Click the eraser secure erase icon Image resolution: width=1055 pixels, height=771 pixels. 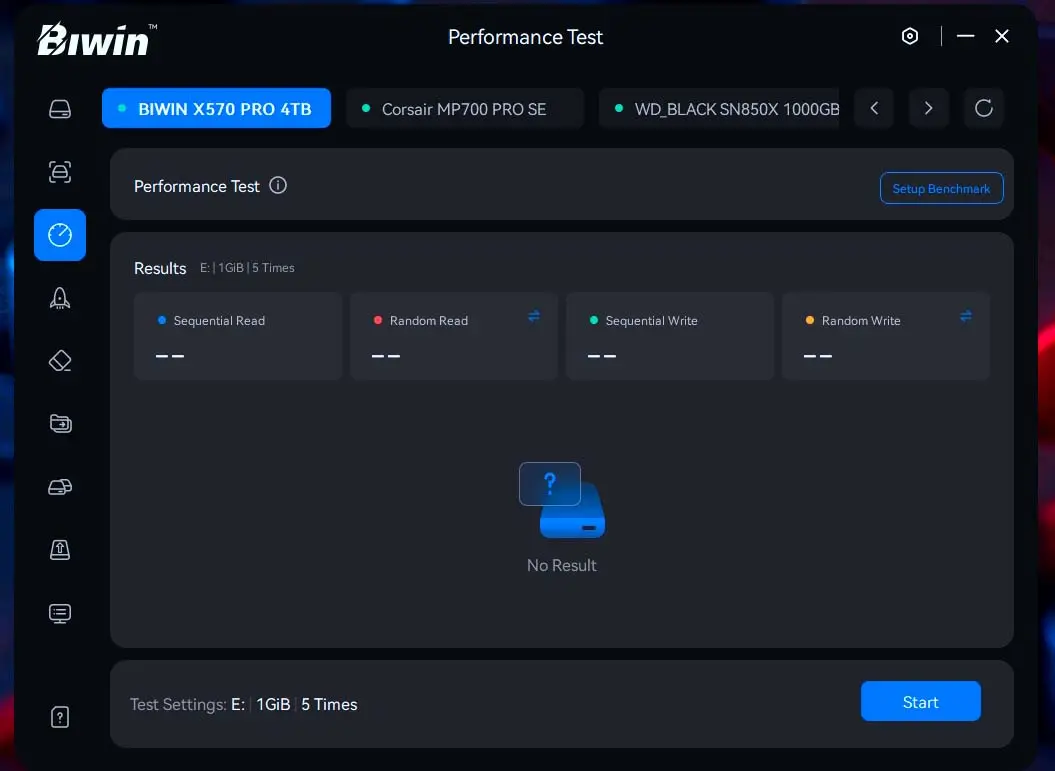tap(60, 361)
